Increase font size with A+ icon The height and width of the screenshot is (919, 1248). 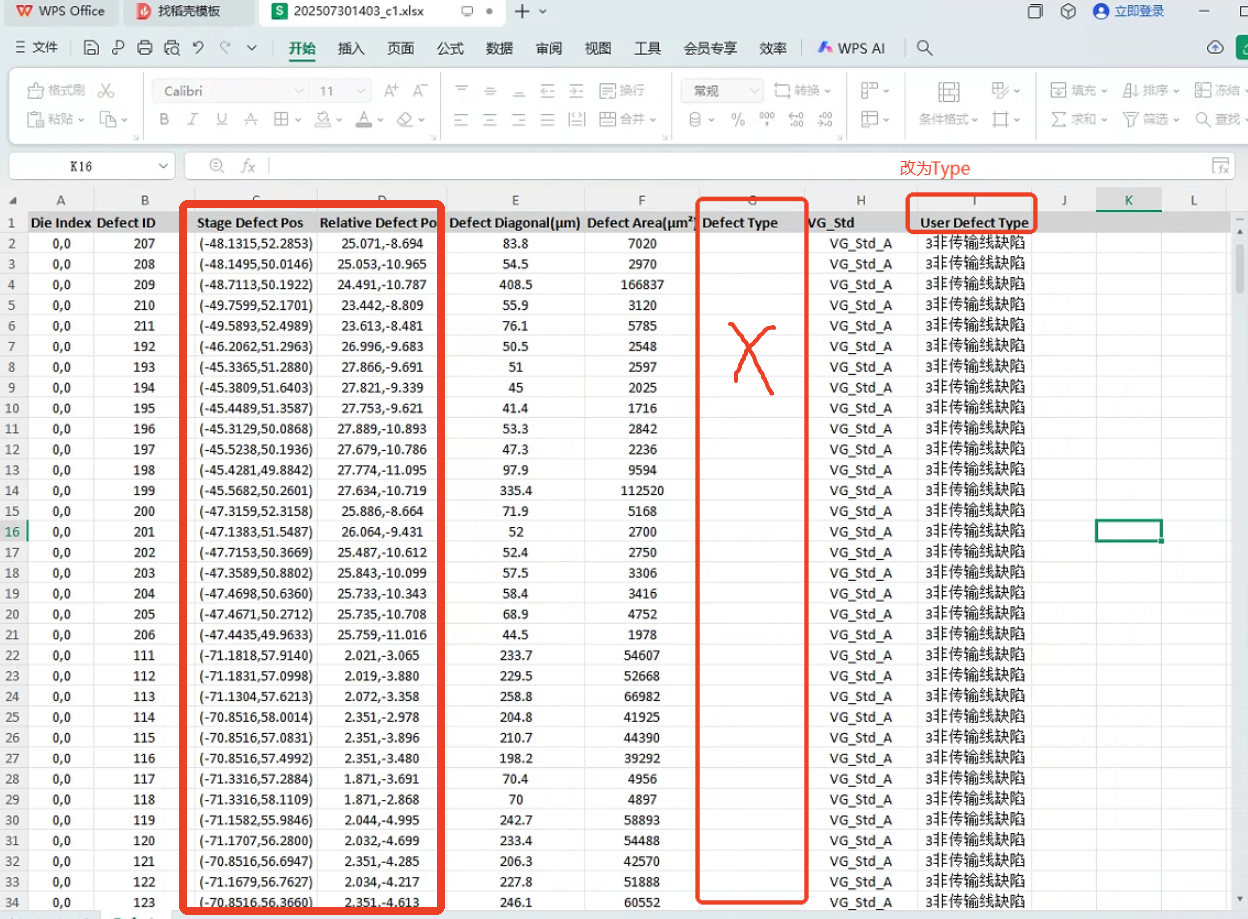pyautogui.click(x=391, y=91)
